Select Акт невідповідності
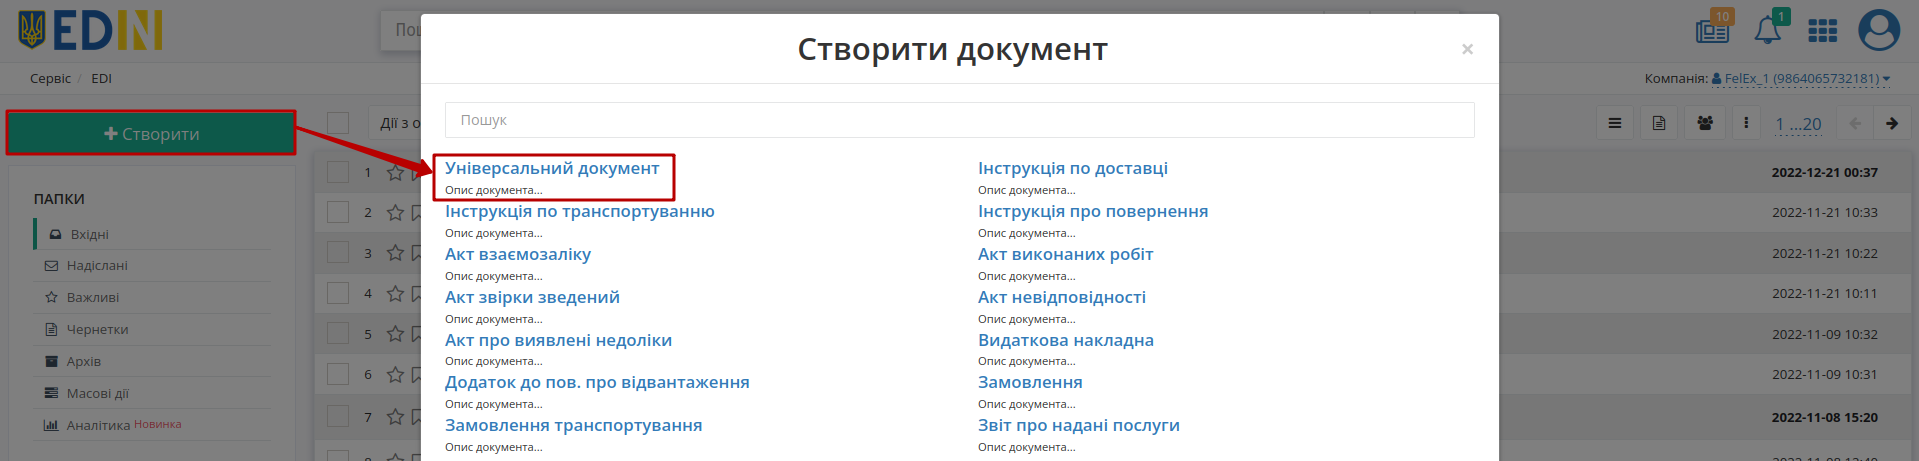 coord(1062,297)
